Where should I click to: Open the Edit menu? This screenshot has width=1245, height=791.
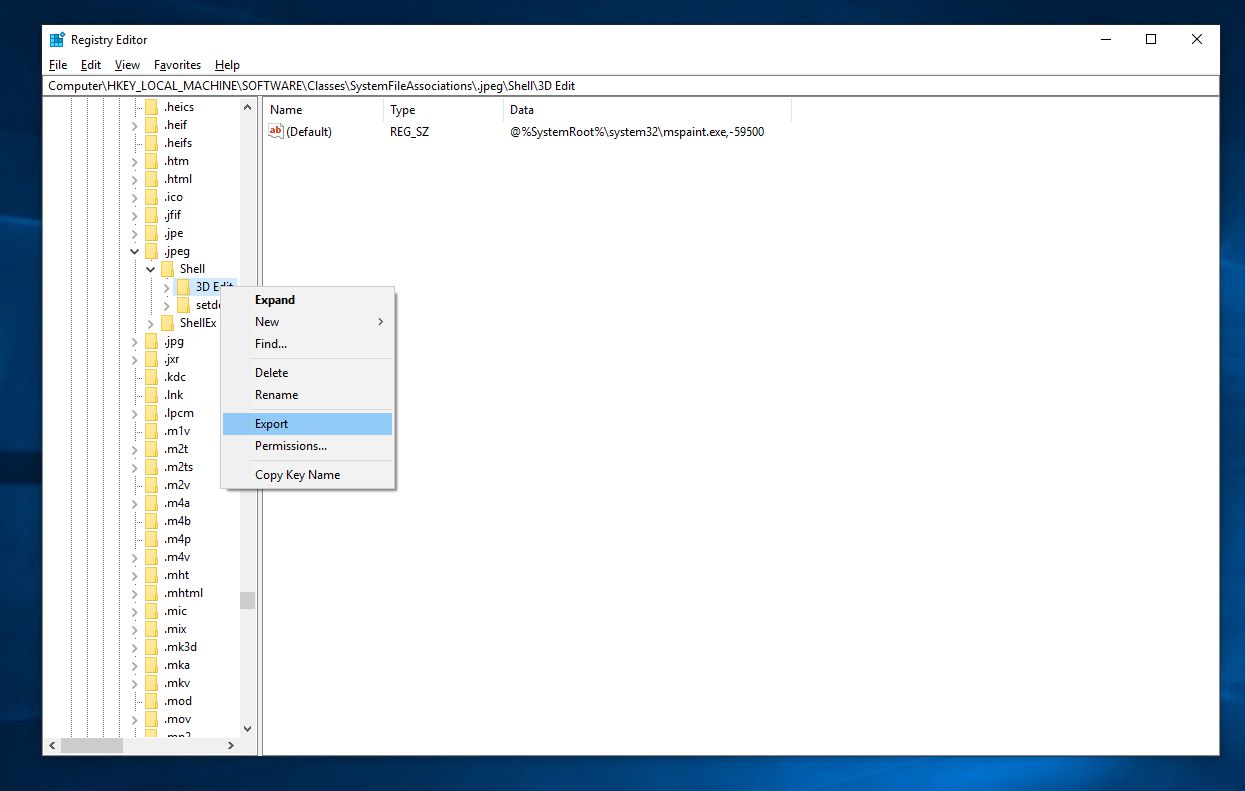(91, 65)
